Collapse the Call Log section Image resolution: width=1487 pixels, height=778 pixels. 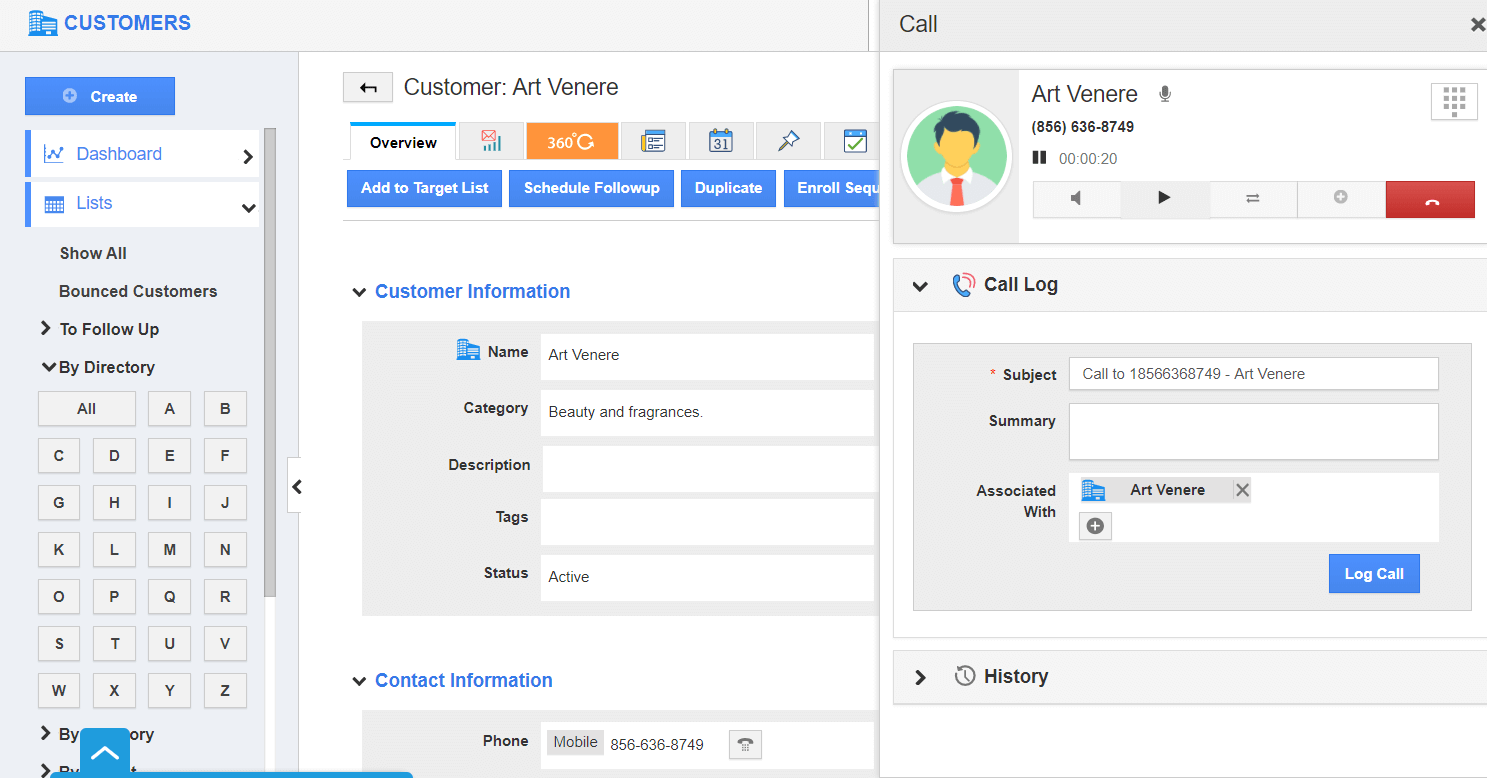(x=920, y=285)
